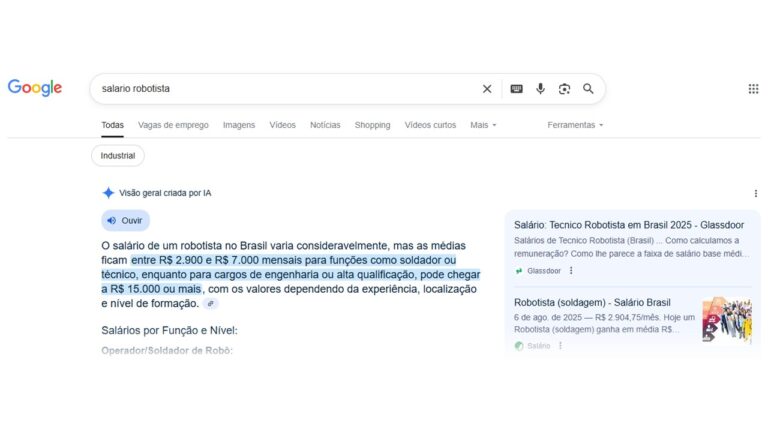The width and height of the screenshot is (768, 432).
Task: Expand the Ferramentas dropdown
Action: pyautogui.click(x=575, y=125)
